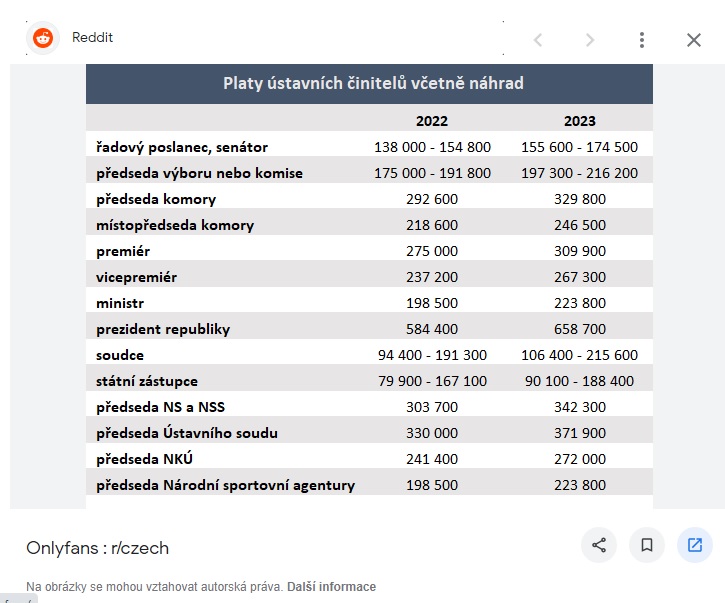Click the value '371 900'

click(580, 433)
